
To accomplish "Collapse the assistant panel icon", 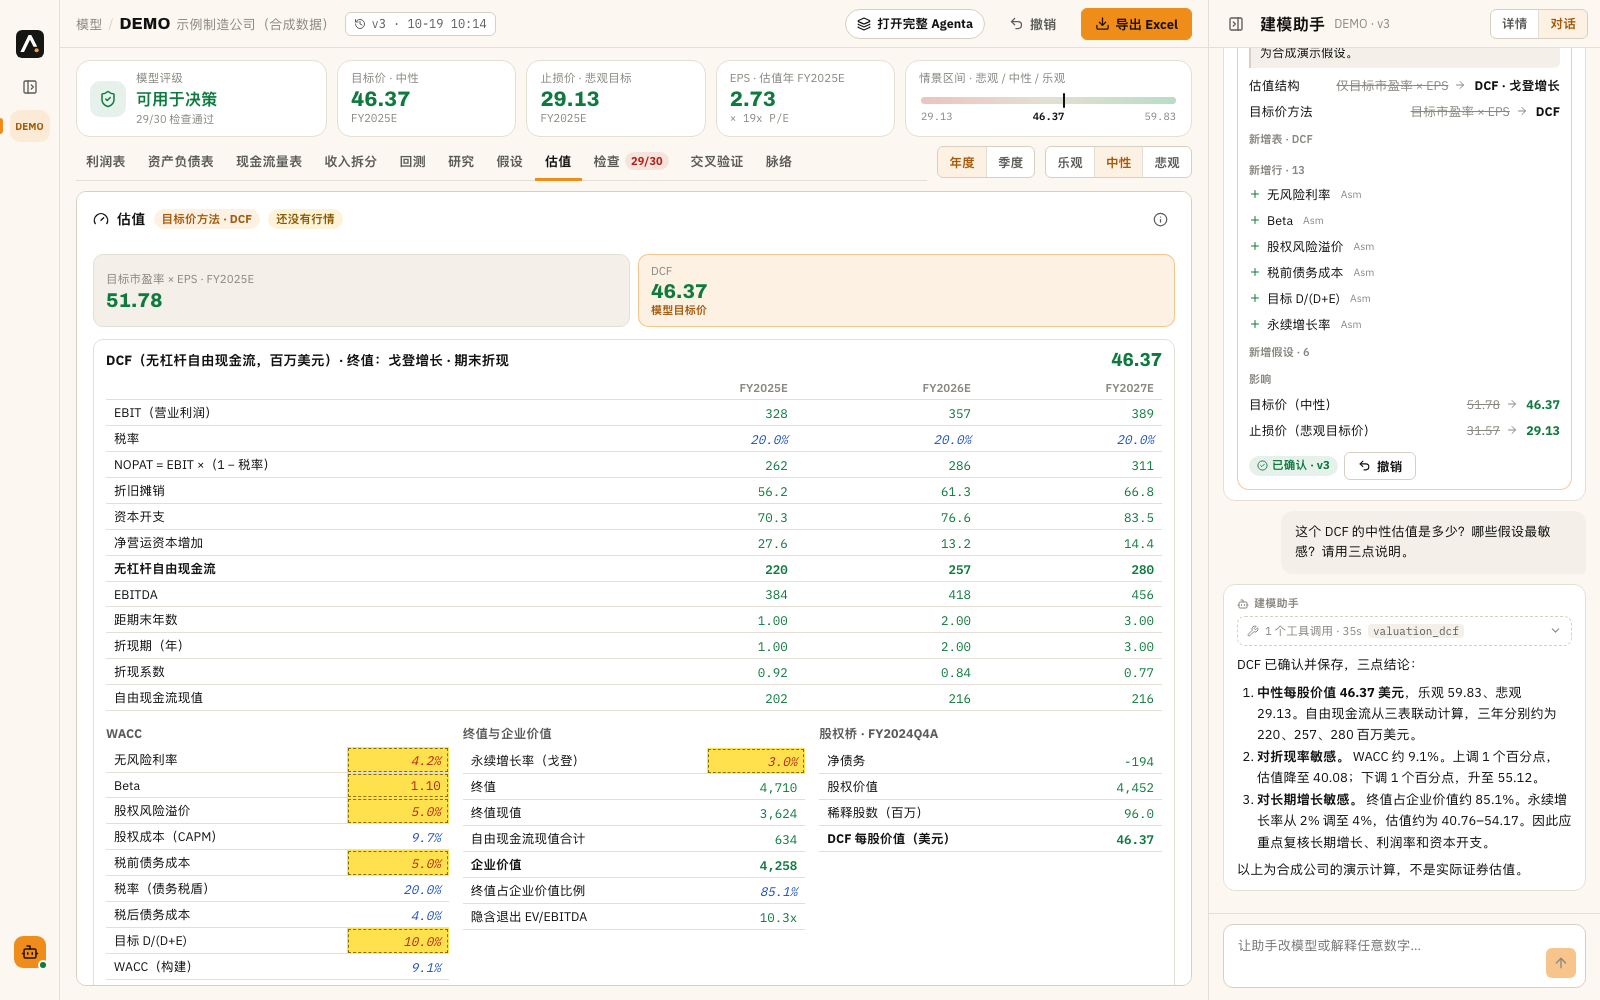I will coord(1236,24).
